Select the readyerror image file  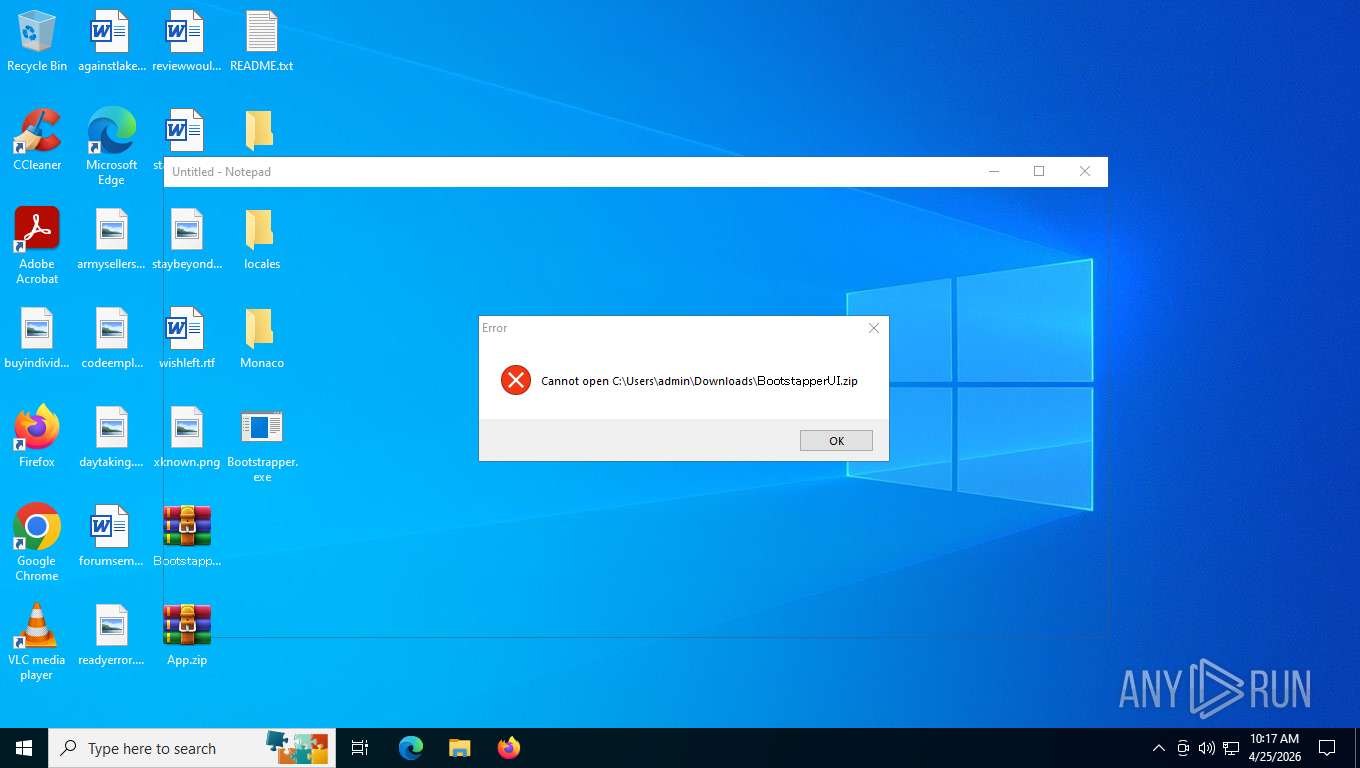point(111,635)
